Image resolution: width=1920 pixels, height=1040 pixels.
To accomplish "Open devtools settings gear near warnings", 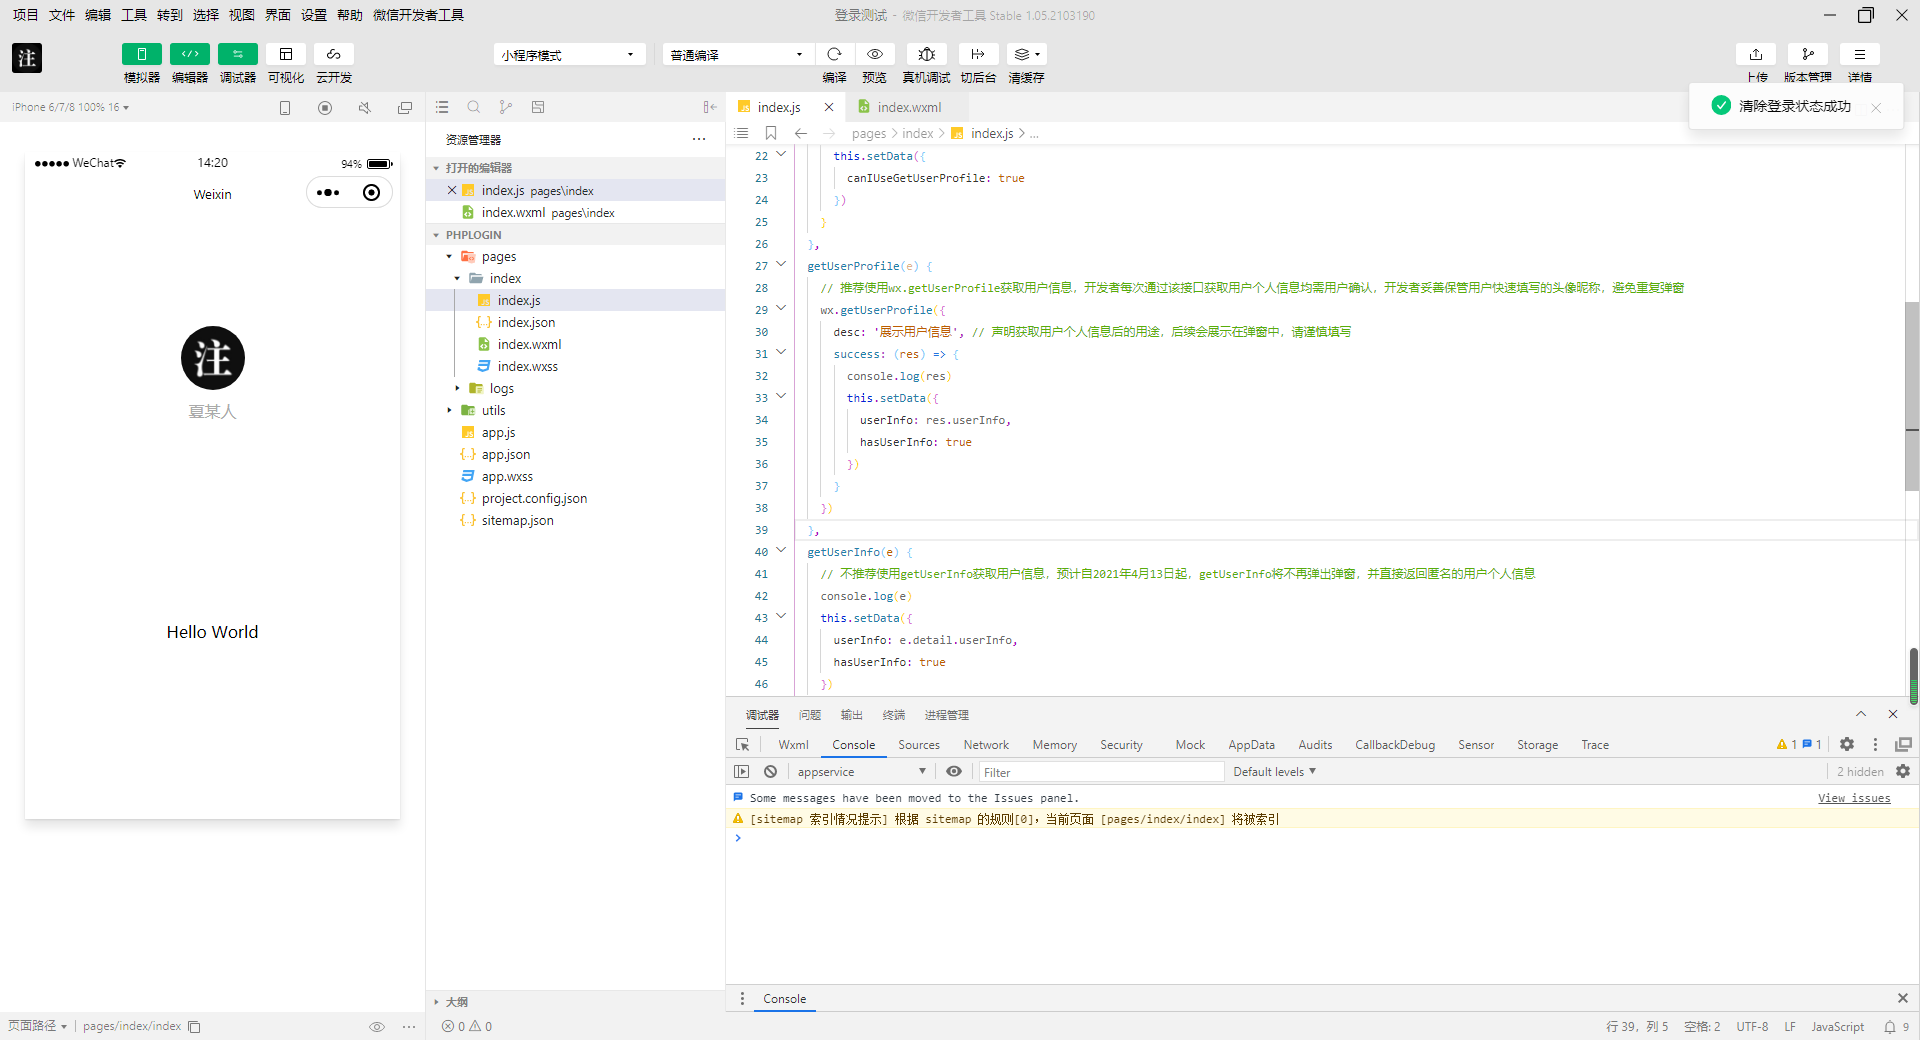I will (1847, 744).
